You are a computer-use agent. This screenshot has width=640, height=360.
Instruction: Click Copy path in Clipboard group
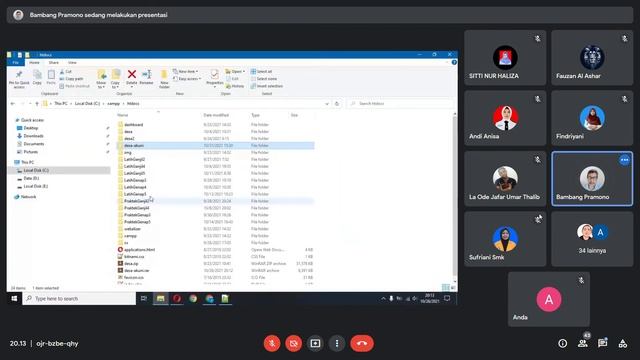point(71,79)
